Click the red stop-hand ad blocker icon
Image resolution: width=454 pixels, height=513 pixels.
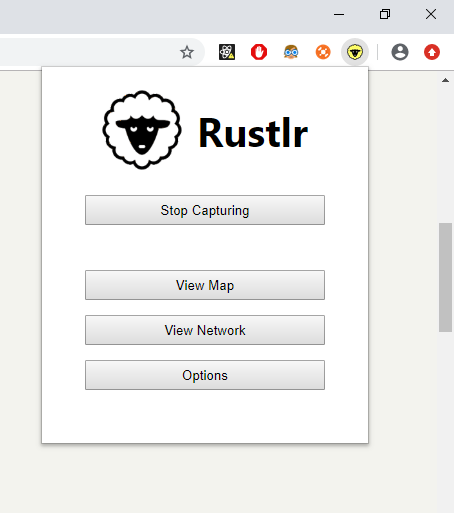[259, 52]
